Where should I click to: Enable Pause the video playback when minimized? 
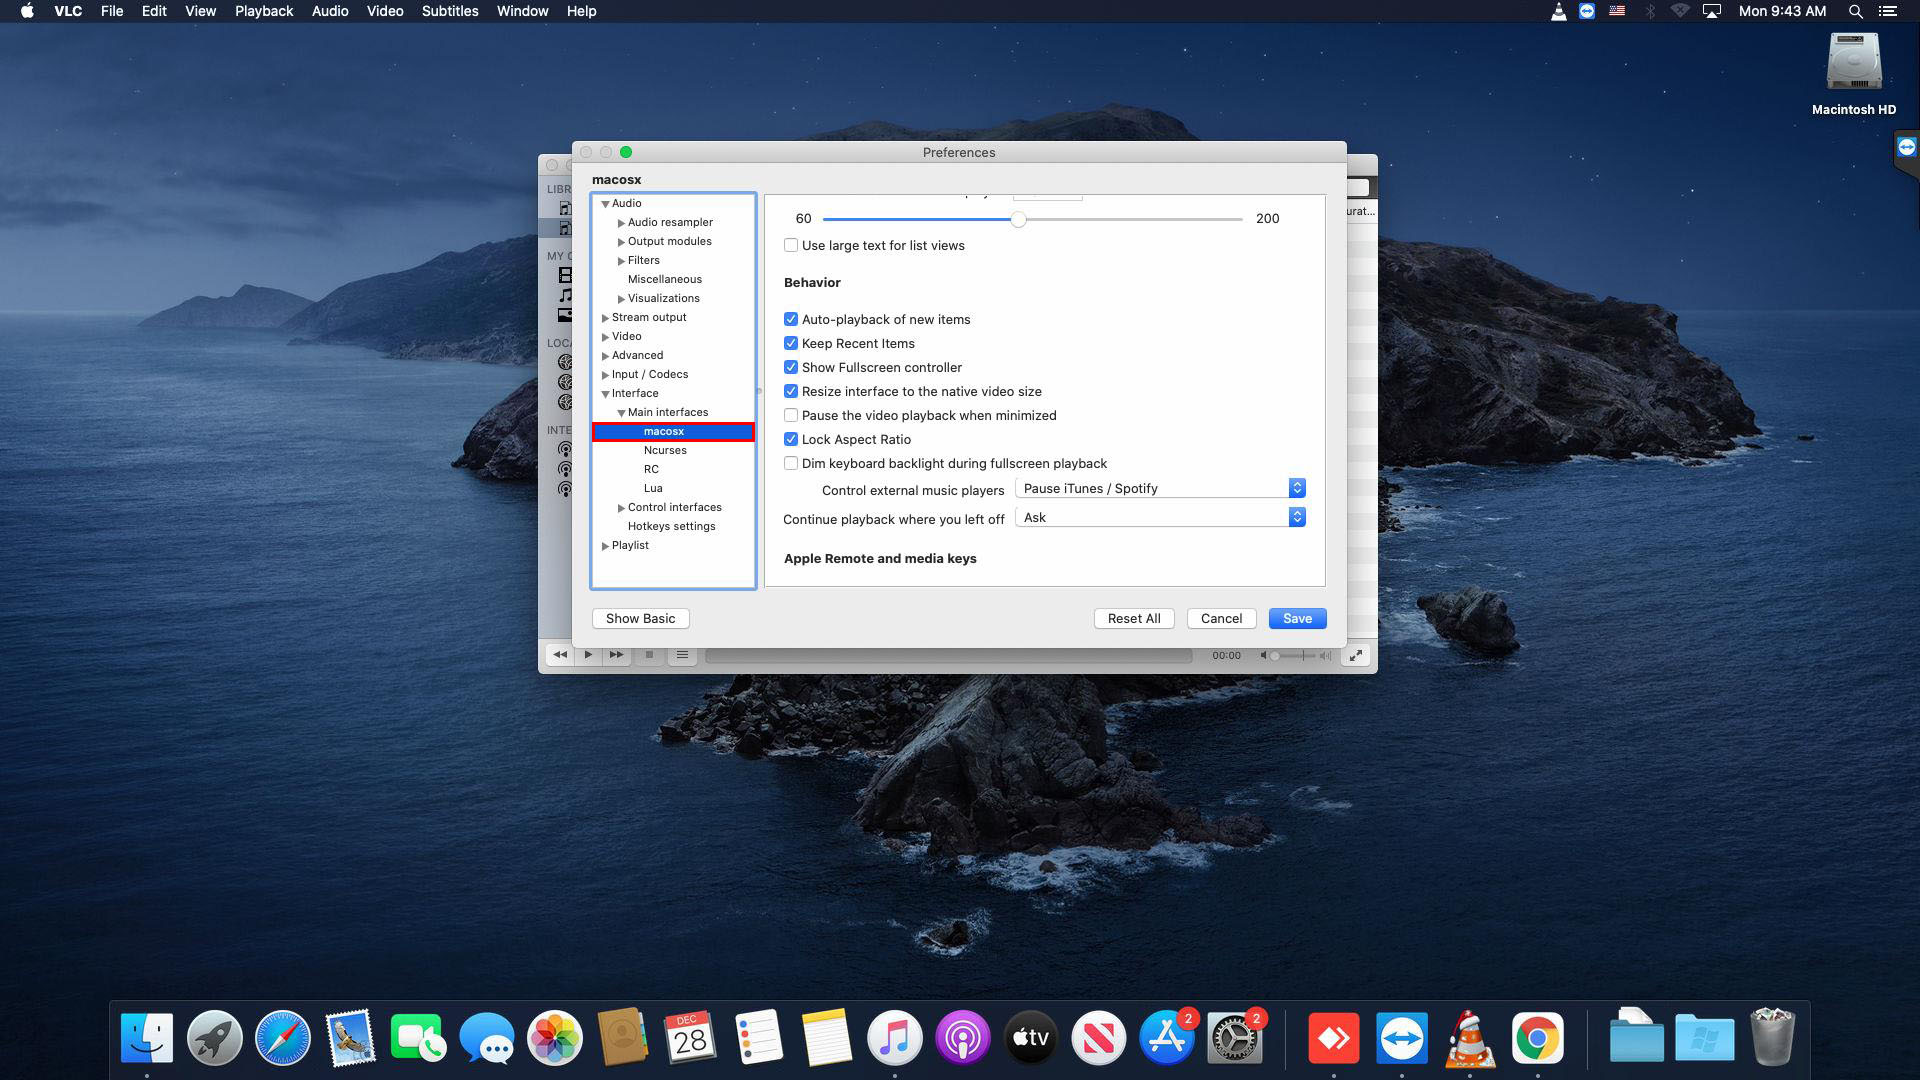(791, 415)
